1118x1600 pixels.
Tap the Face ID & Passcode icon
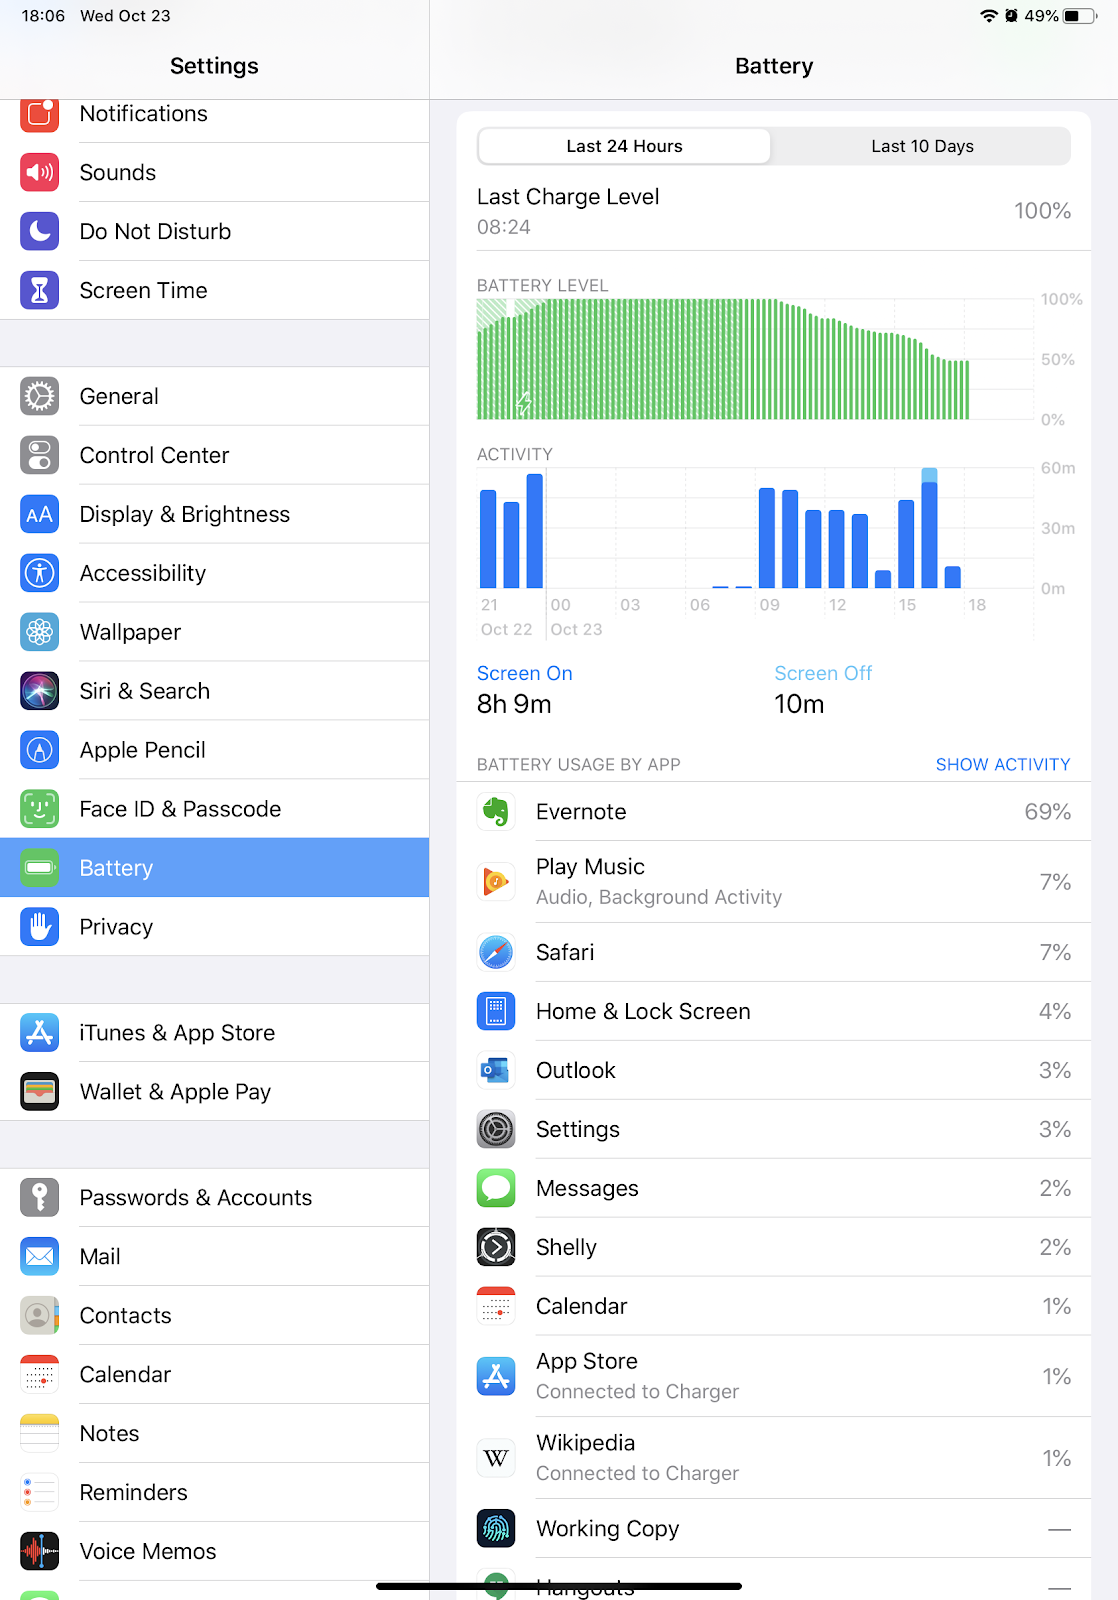click(39, 809)
